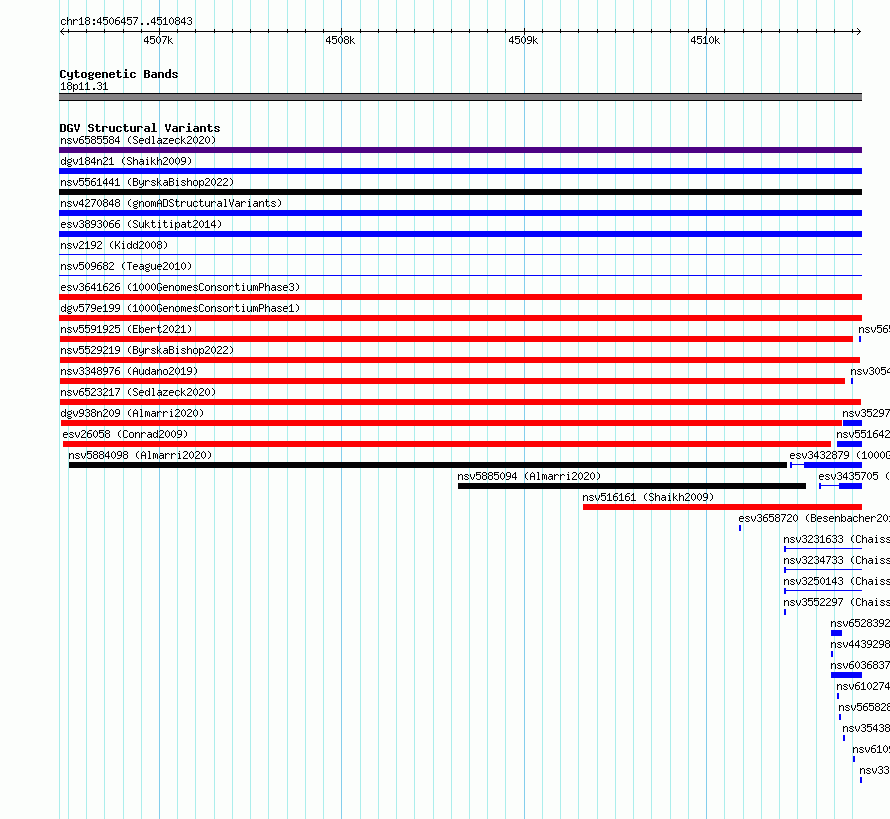This screenshot has width=890, height=819.
Task: Click the chr18:4506457..4510843 coordinate label
Action: pyautogui.click(x=126, y=21)
